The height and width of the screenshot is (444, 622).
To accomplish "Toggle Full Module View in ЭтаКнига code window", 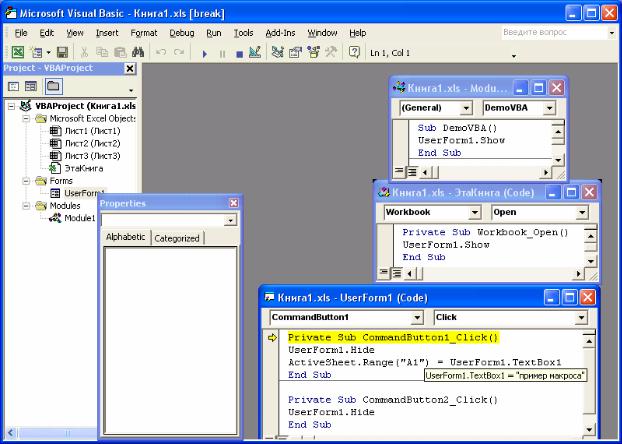I will [x=396, y=273].
